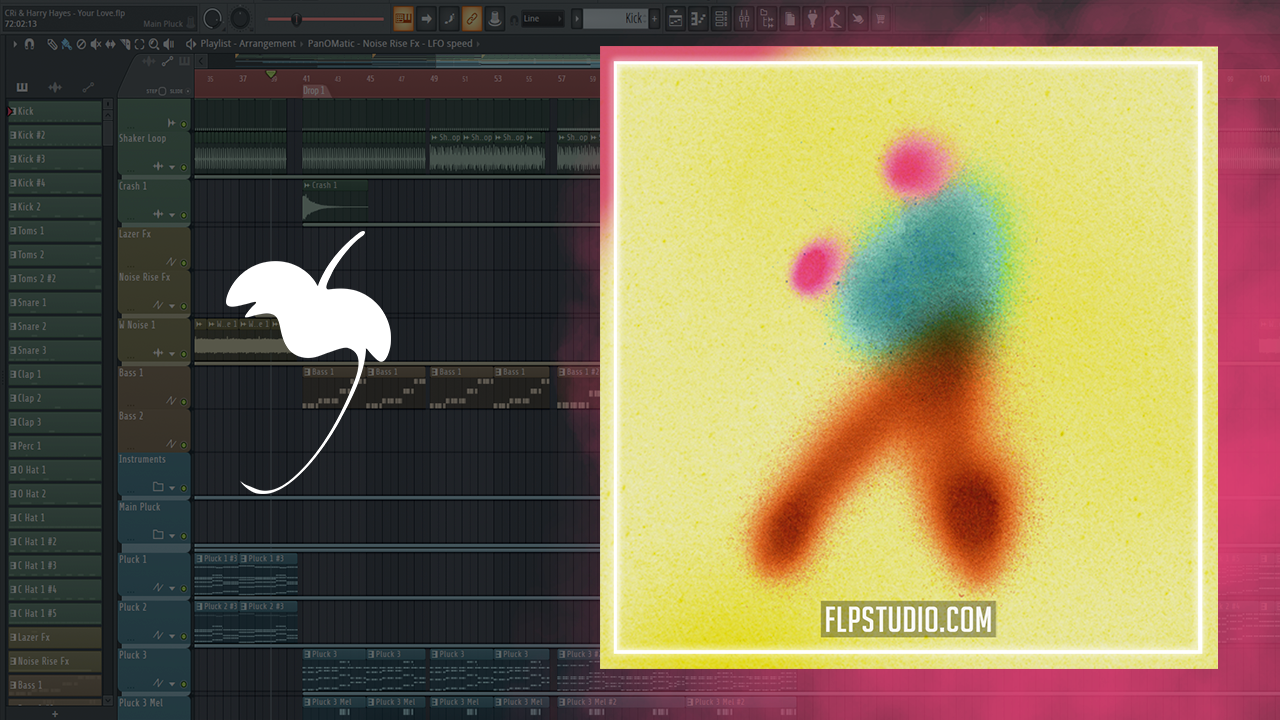Toggle the playlist magnet snap icon

[29, 44]
